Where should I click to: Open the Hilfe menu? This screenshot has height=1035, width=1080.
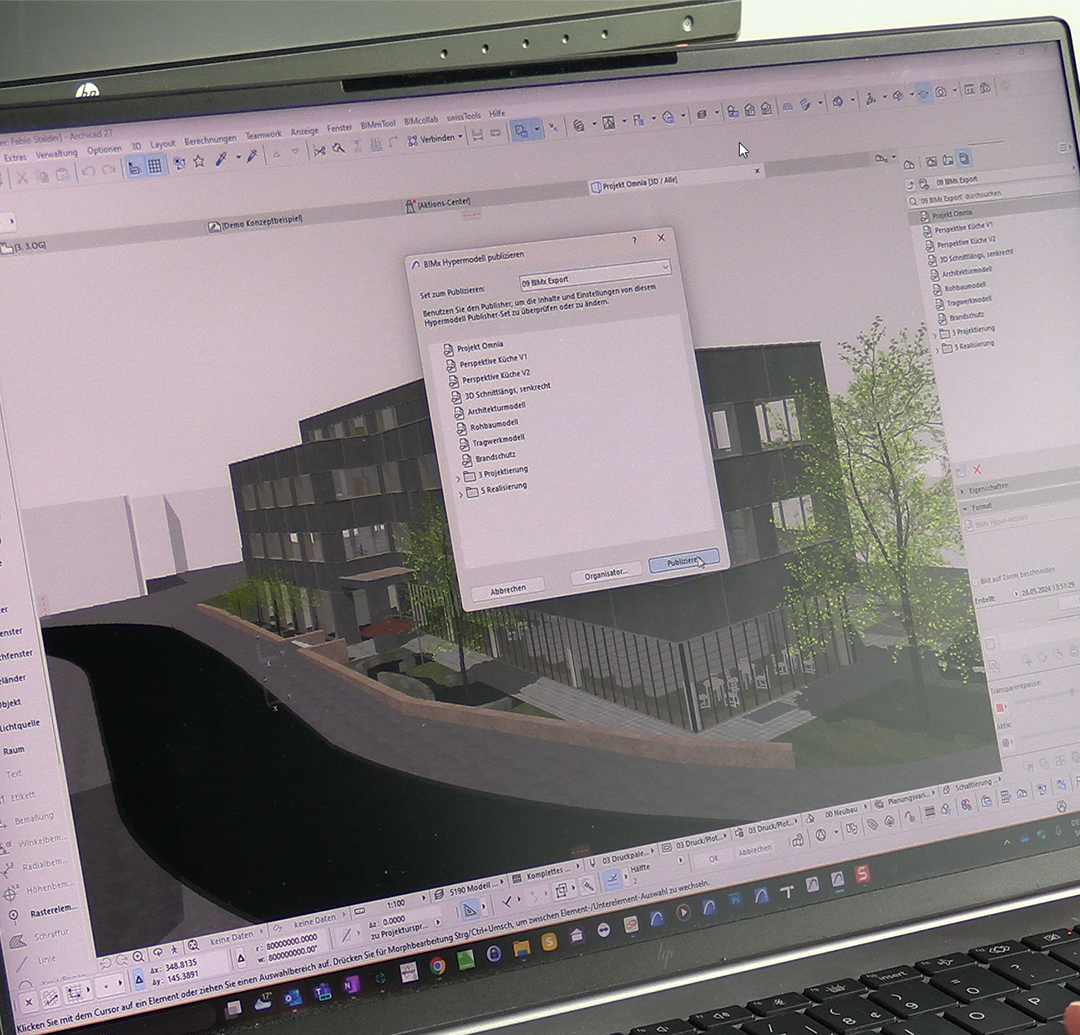(497, 113)
